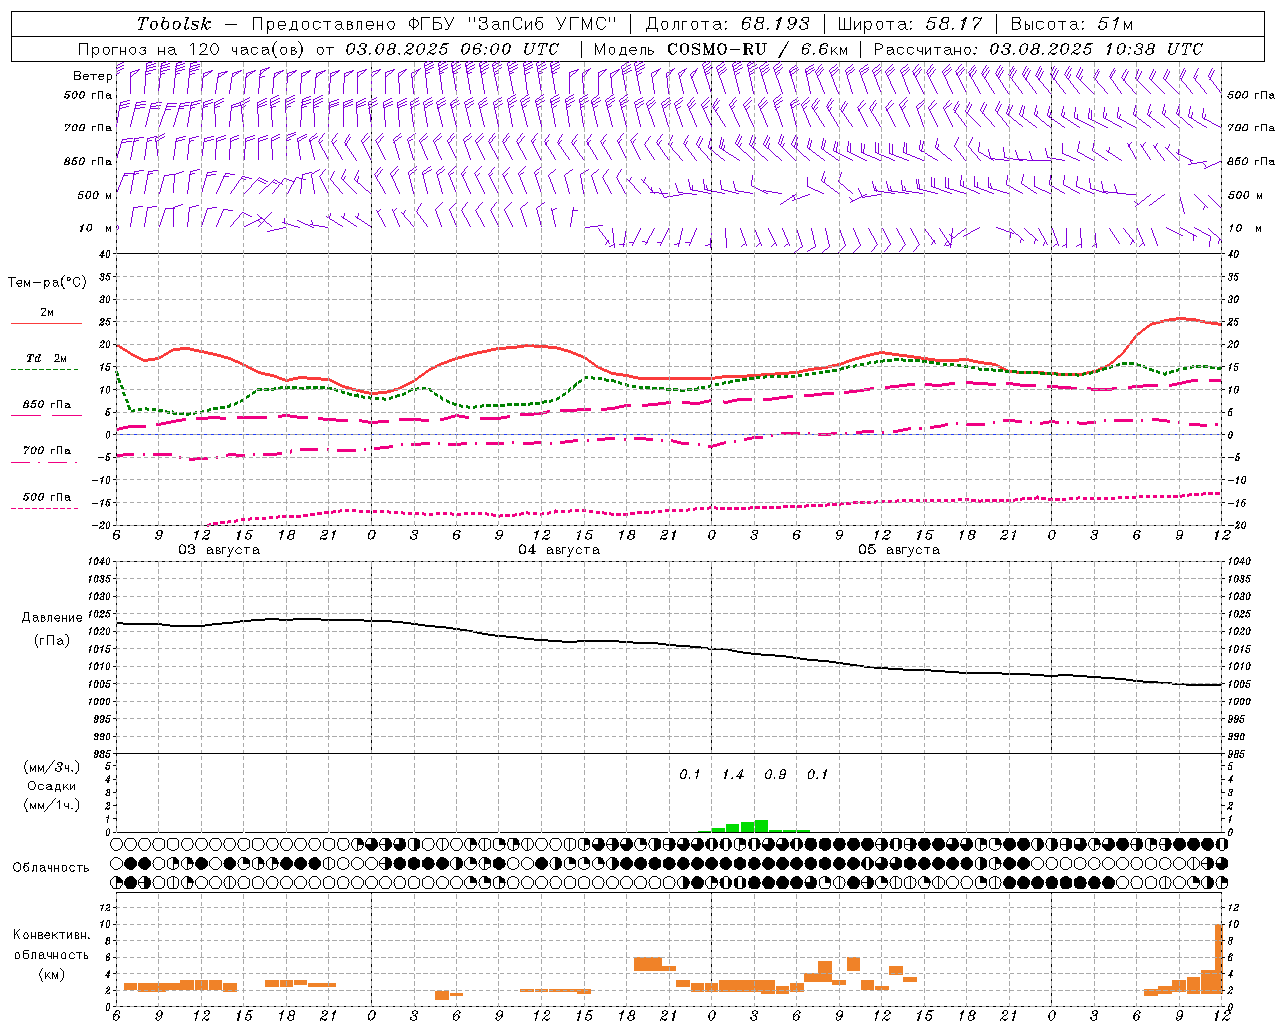Click the 700 гПа temperature legend entry

(x=47, y=451)
